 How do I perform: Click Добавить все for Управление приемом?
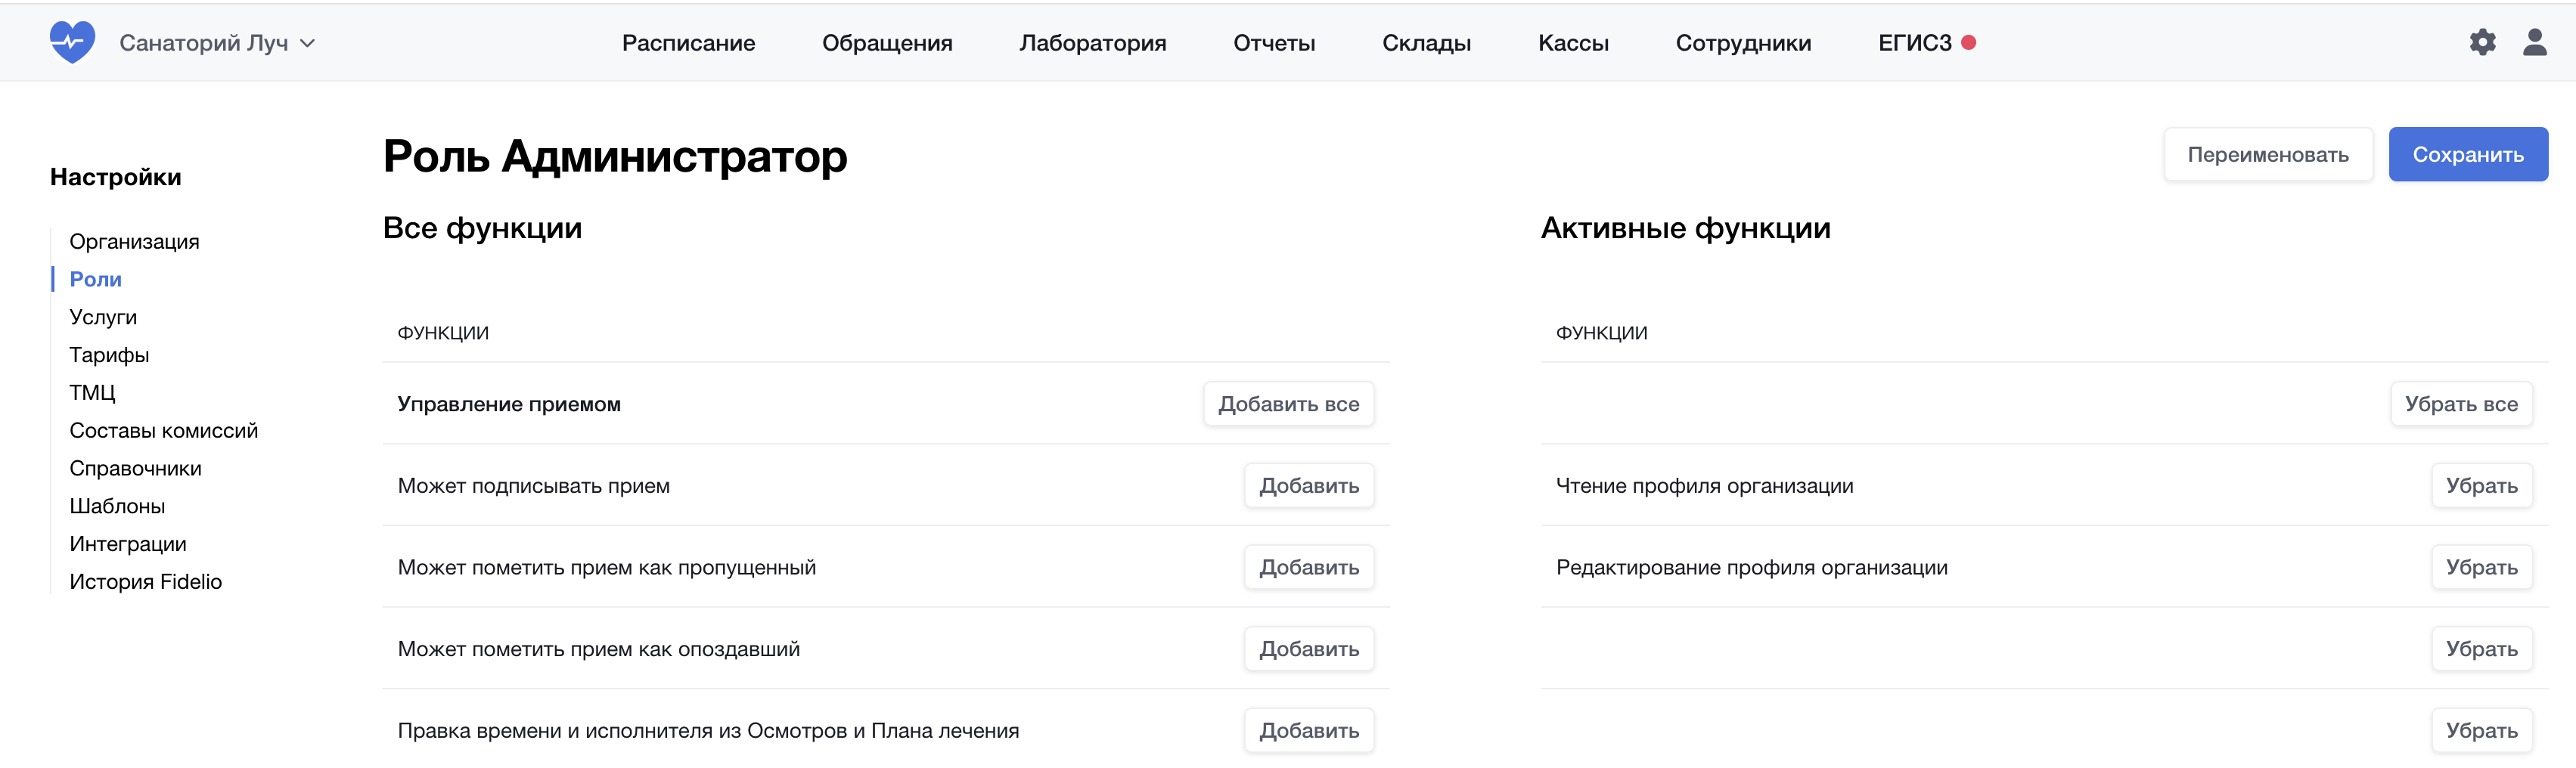pyautogui.click(x=1288, y=404)
